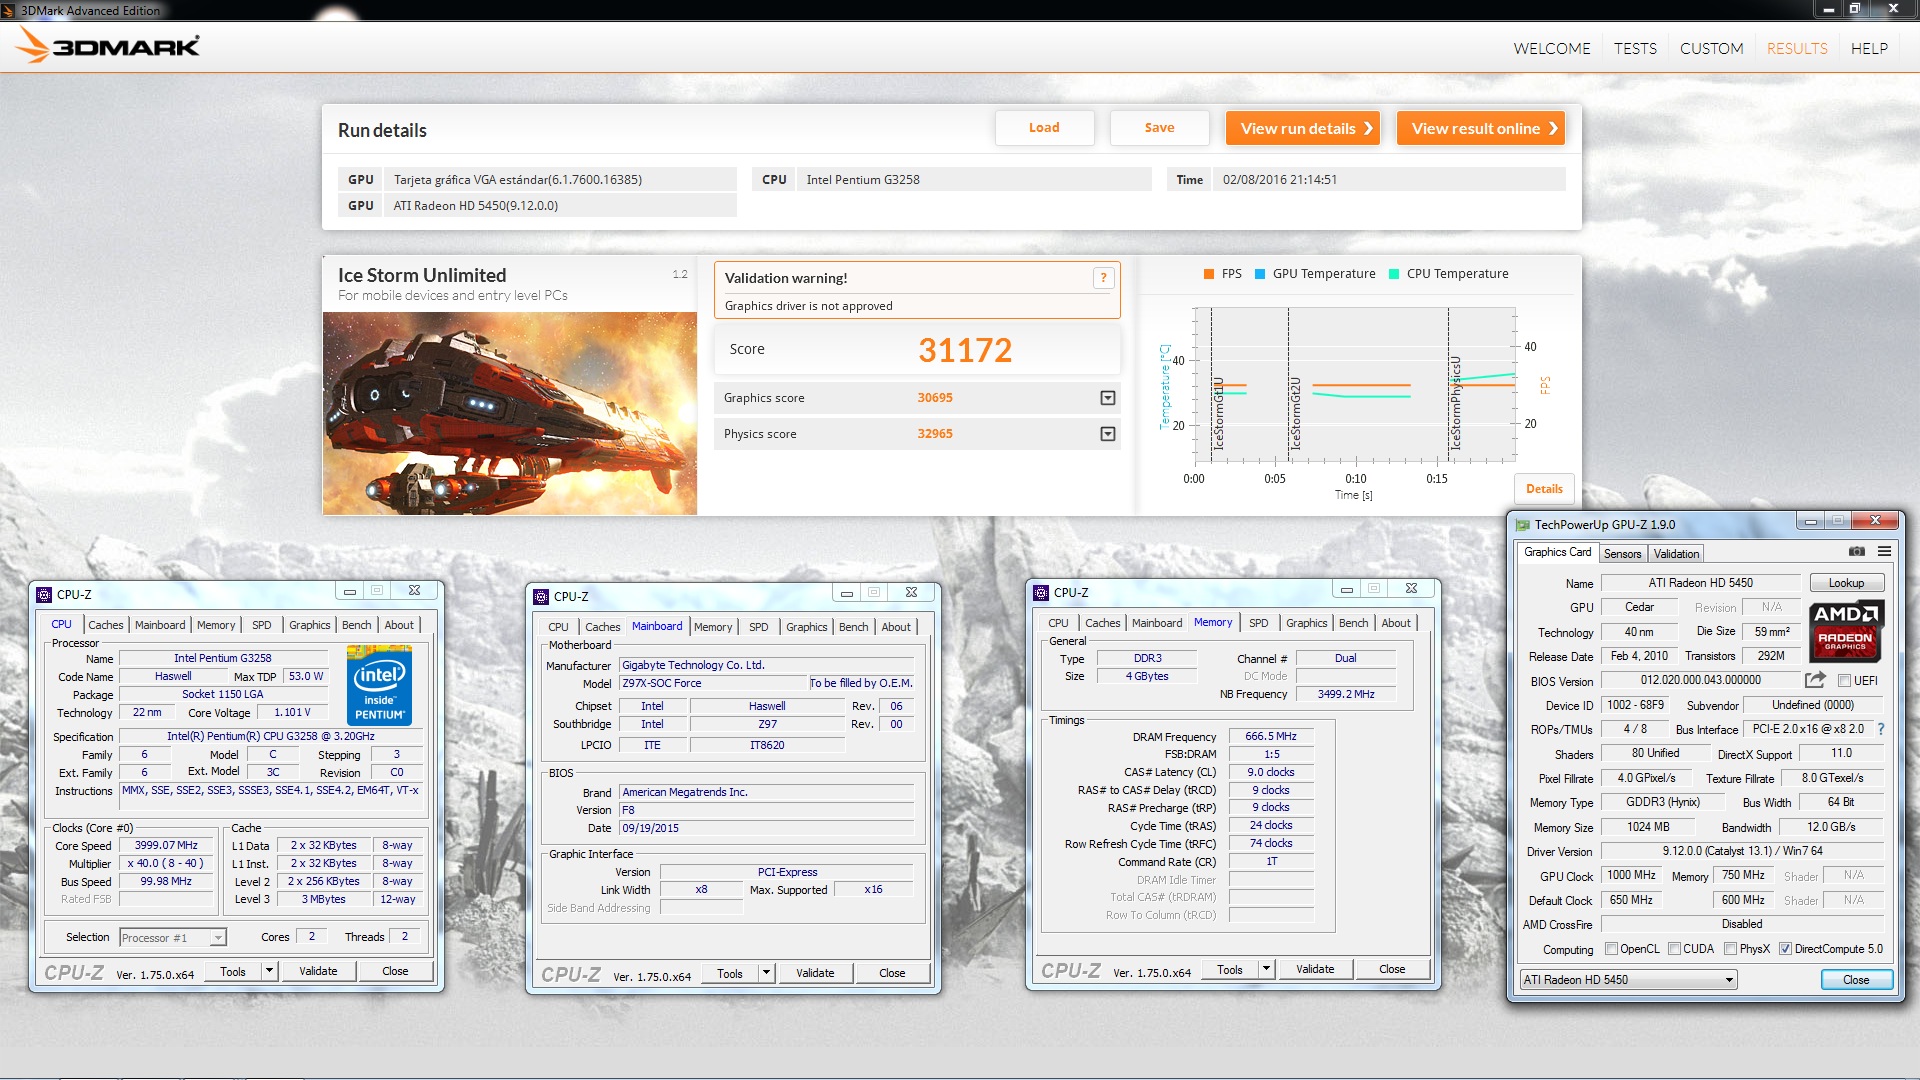
Task: Click the 3DMark logo in header
Action: tap(108, 46)
